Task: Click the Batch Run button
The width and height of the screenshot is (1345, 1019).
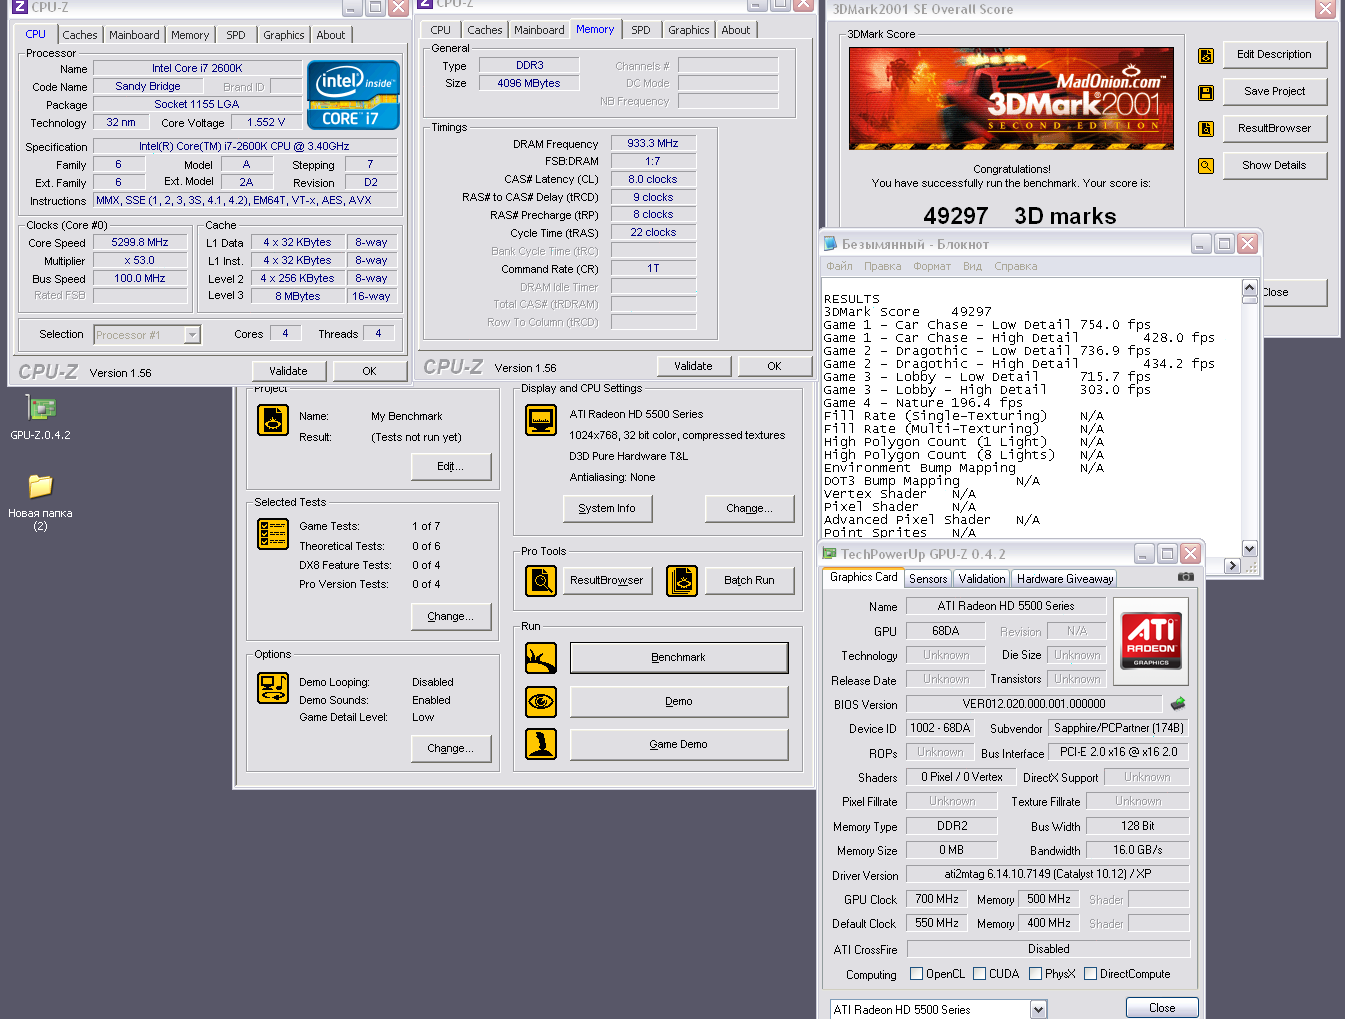Action: coord(749,580)
